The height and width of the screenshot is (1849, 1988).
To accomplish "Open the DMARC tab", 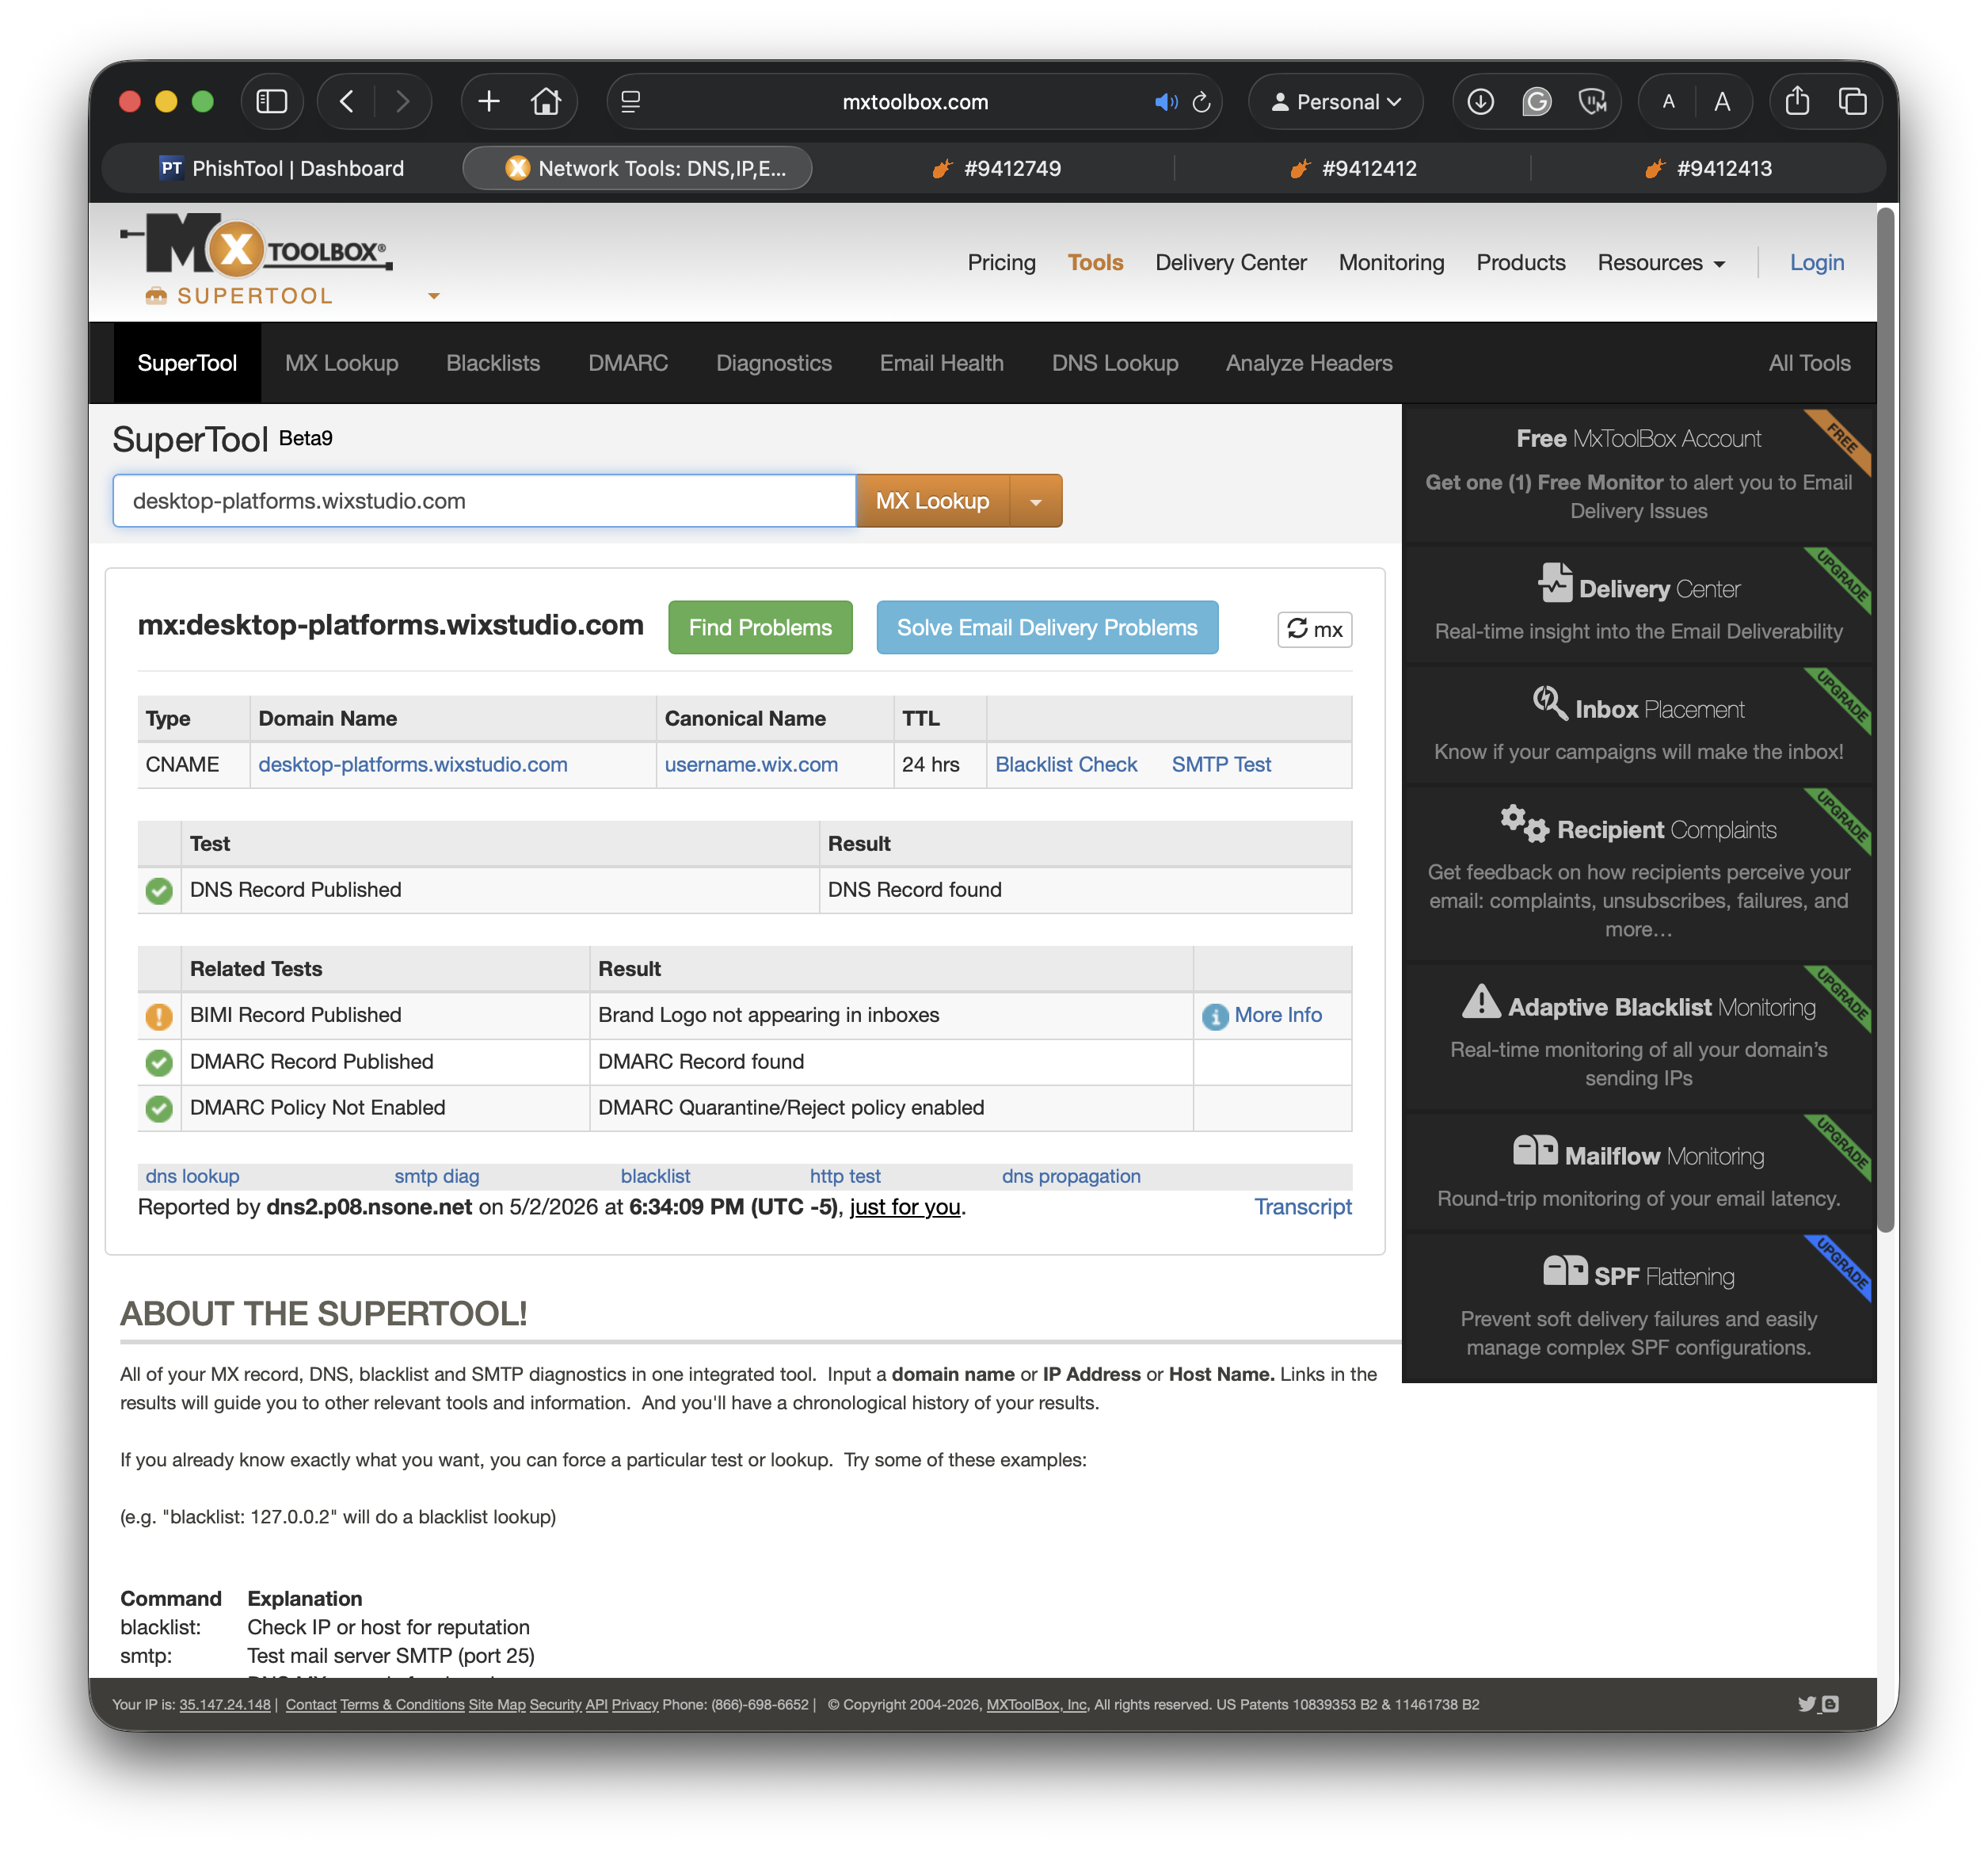I will click(628, 363).
